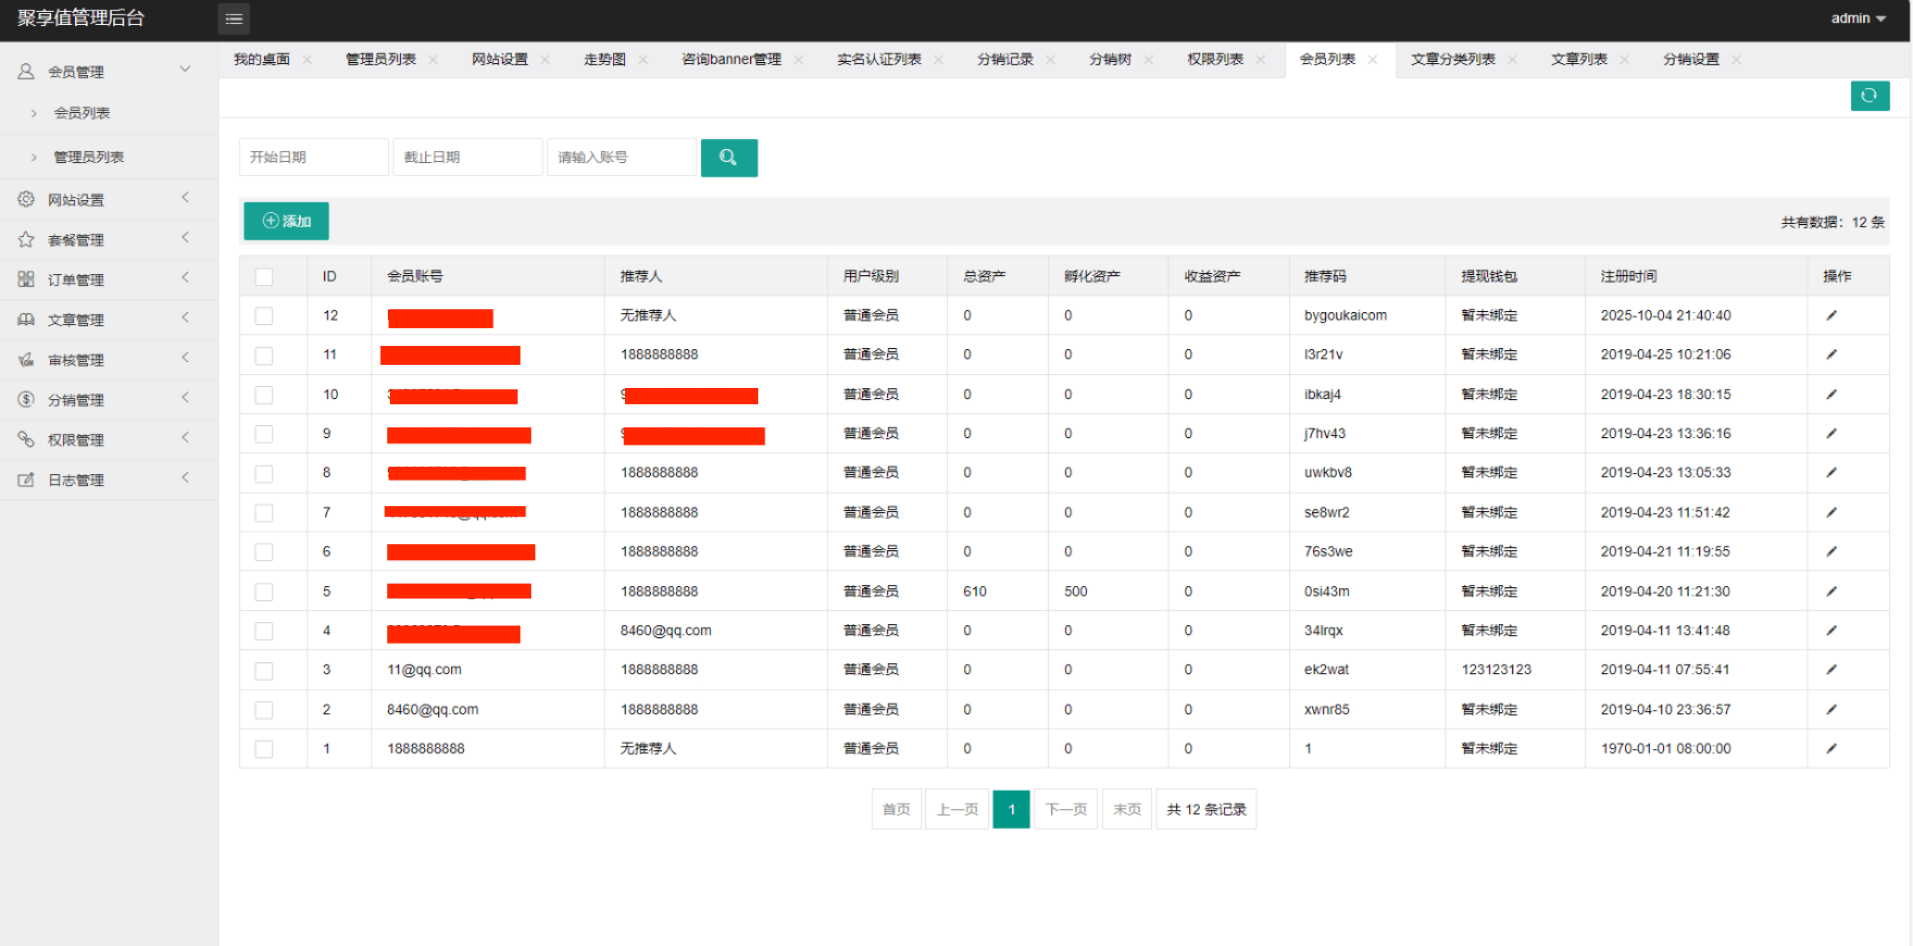Go to 末页 last page
Viewport: 1913px width, 946px height.
(x=1126, y=809)
